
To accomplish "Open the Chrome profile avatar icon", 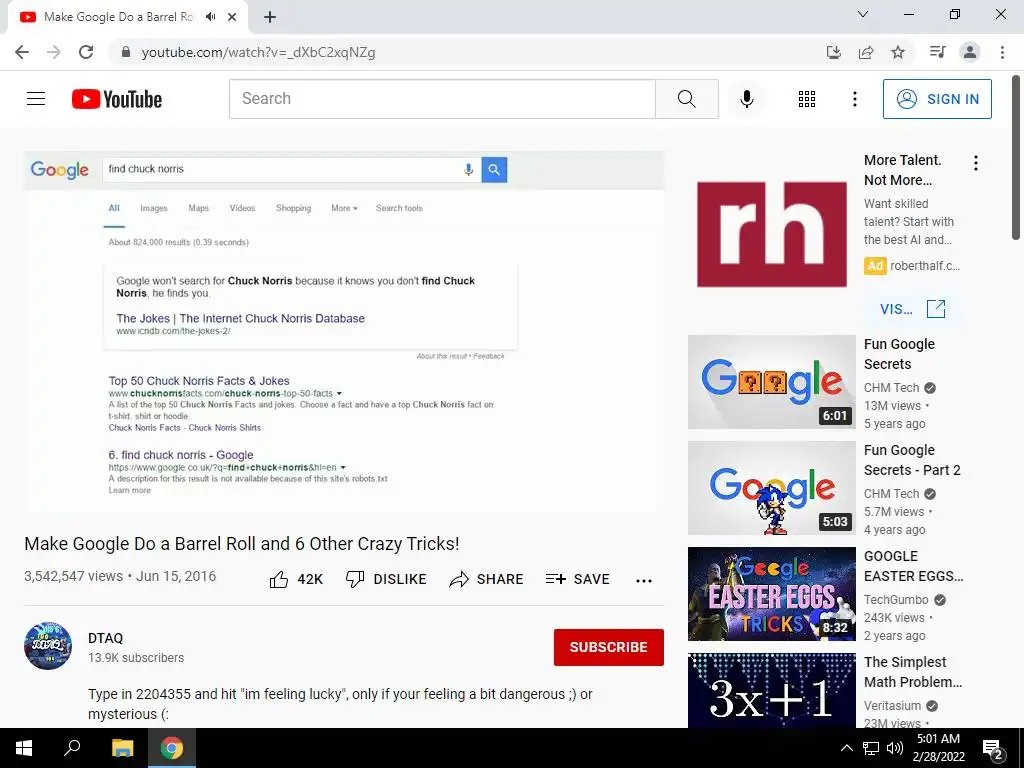I will coord(970,52).
